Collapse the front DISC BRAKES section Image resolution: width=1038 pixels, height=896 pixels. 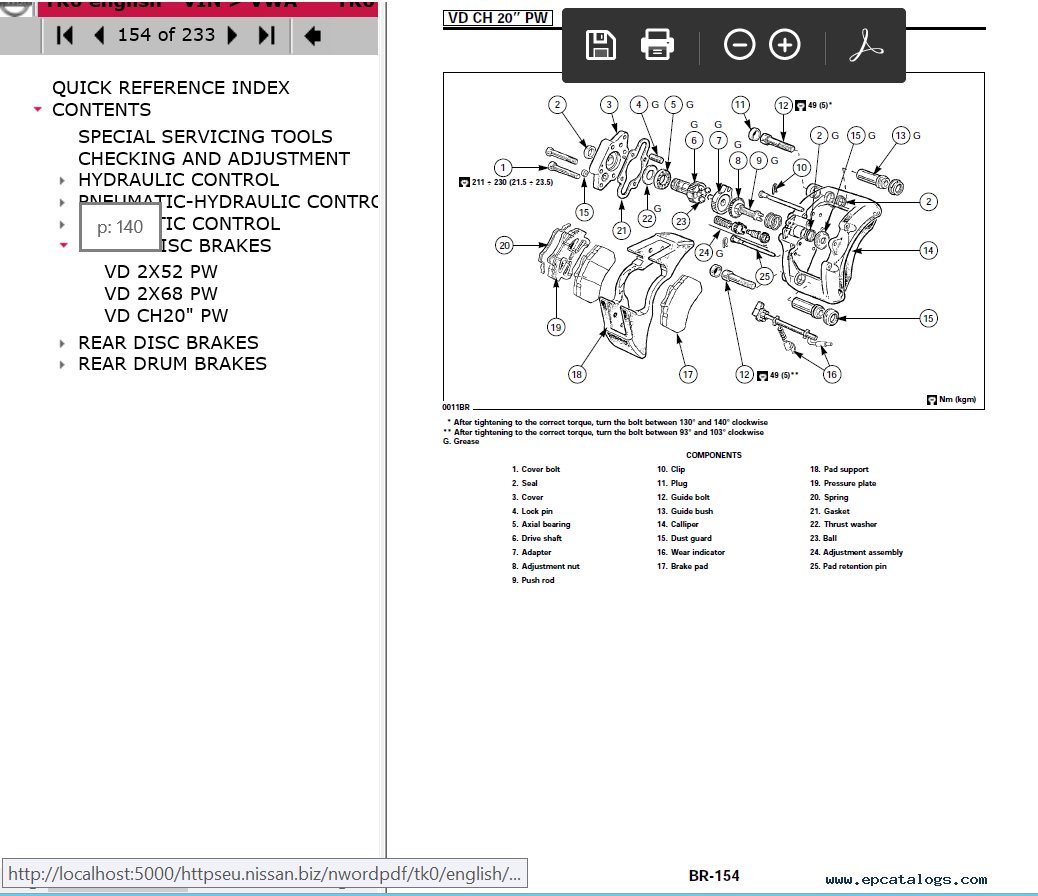64,246
